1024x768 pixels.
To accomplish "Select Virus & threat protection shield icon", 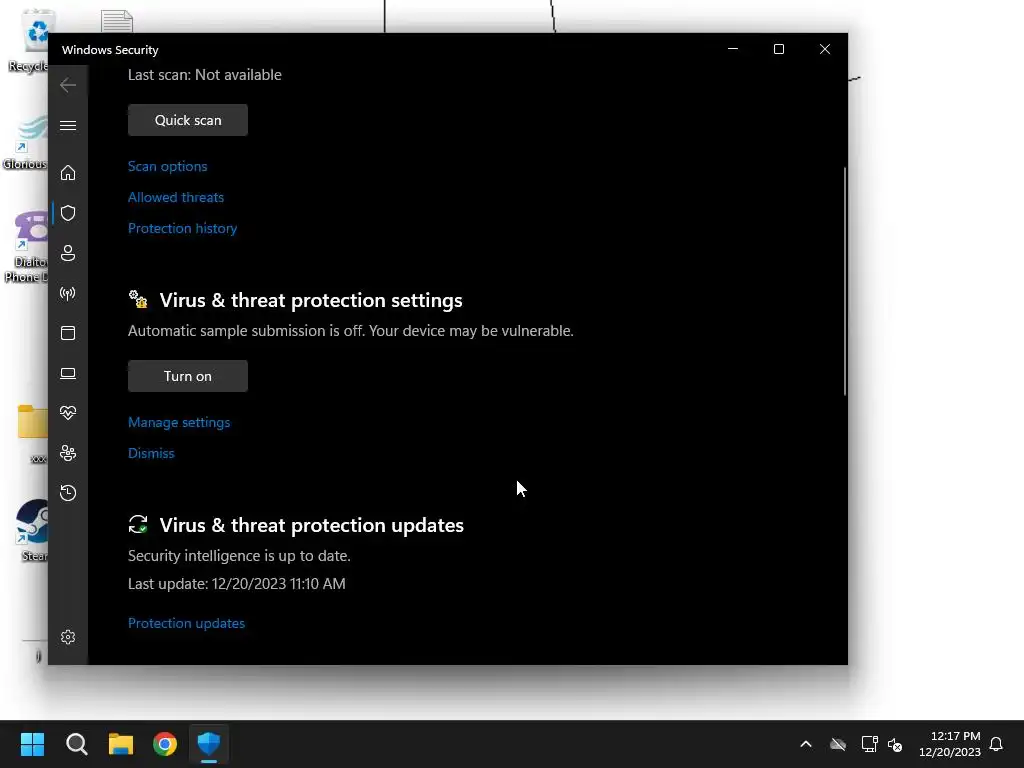I will 68,213.
